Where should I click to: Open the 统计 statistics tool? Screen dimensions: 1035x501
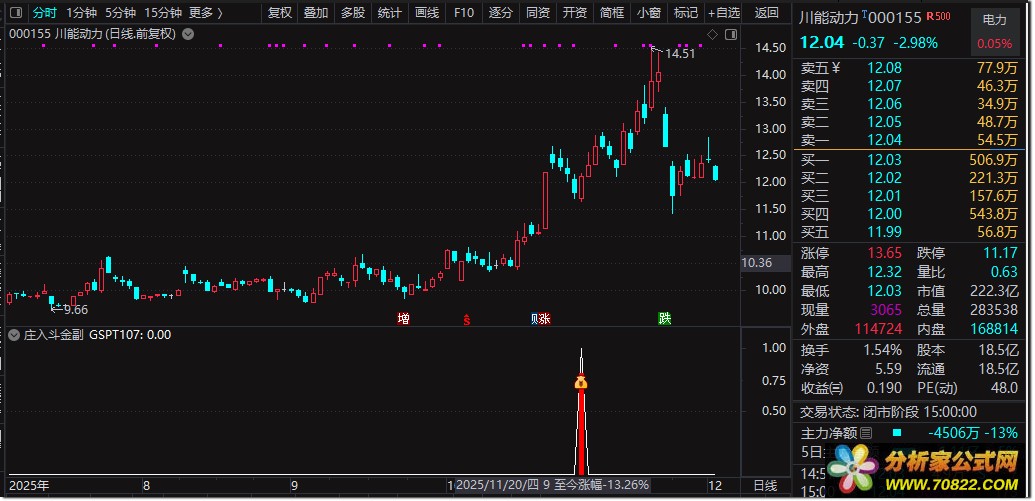(x=389, y=13)
